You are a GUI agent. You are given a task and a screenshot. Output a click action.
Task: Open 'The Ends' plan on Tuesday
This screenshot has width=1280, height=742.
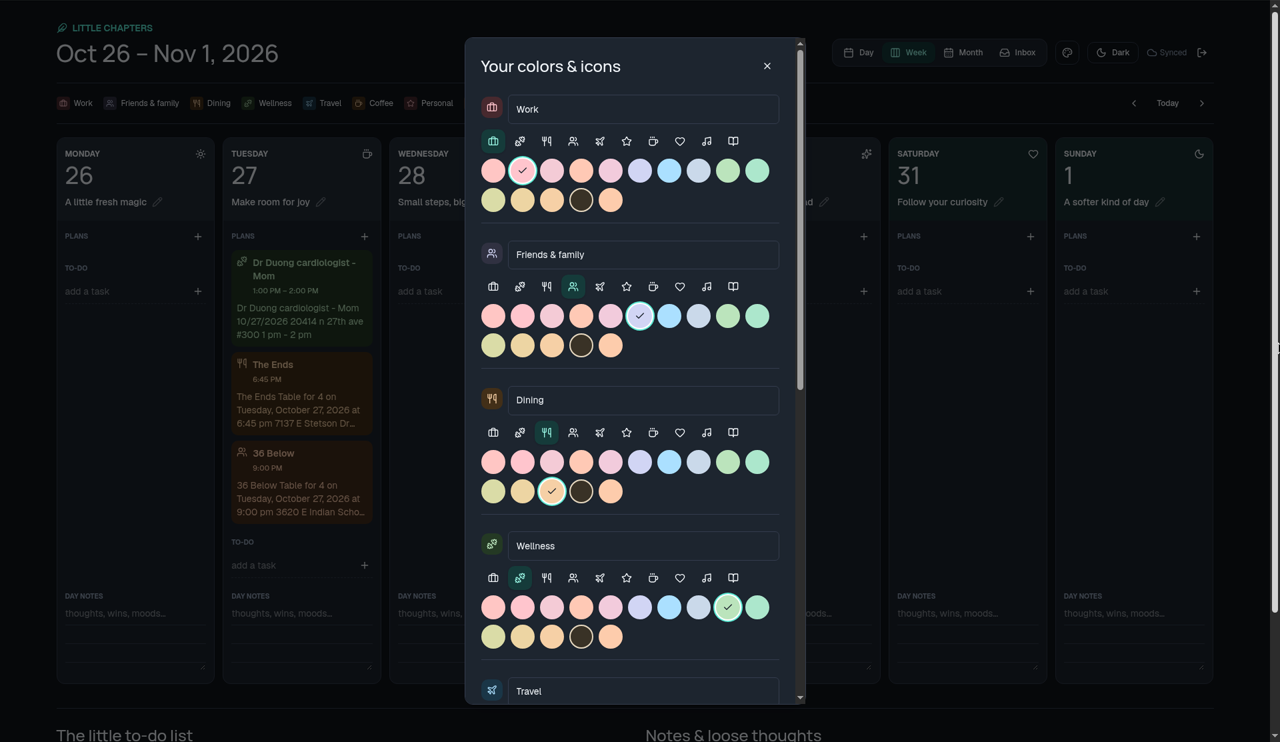point(302,394)
